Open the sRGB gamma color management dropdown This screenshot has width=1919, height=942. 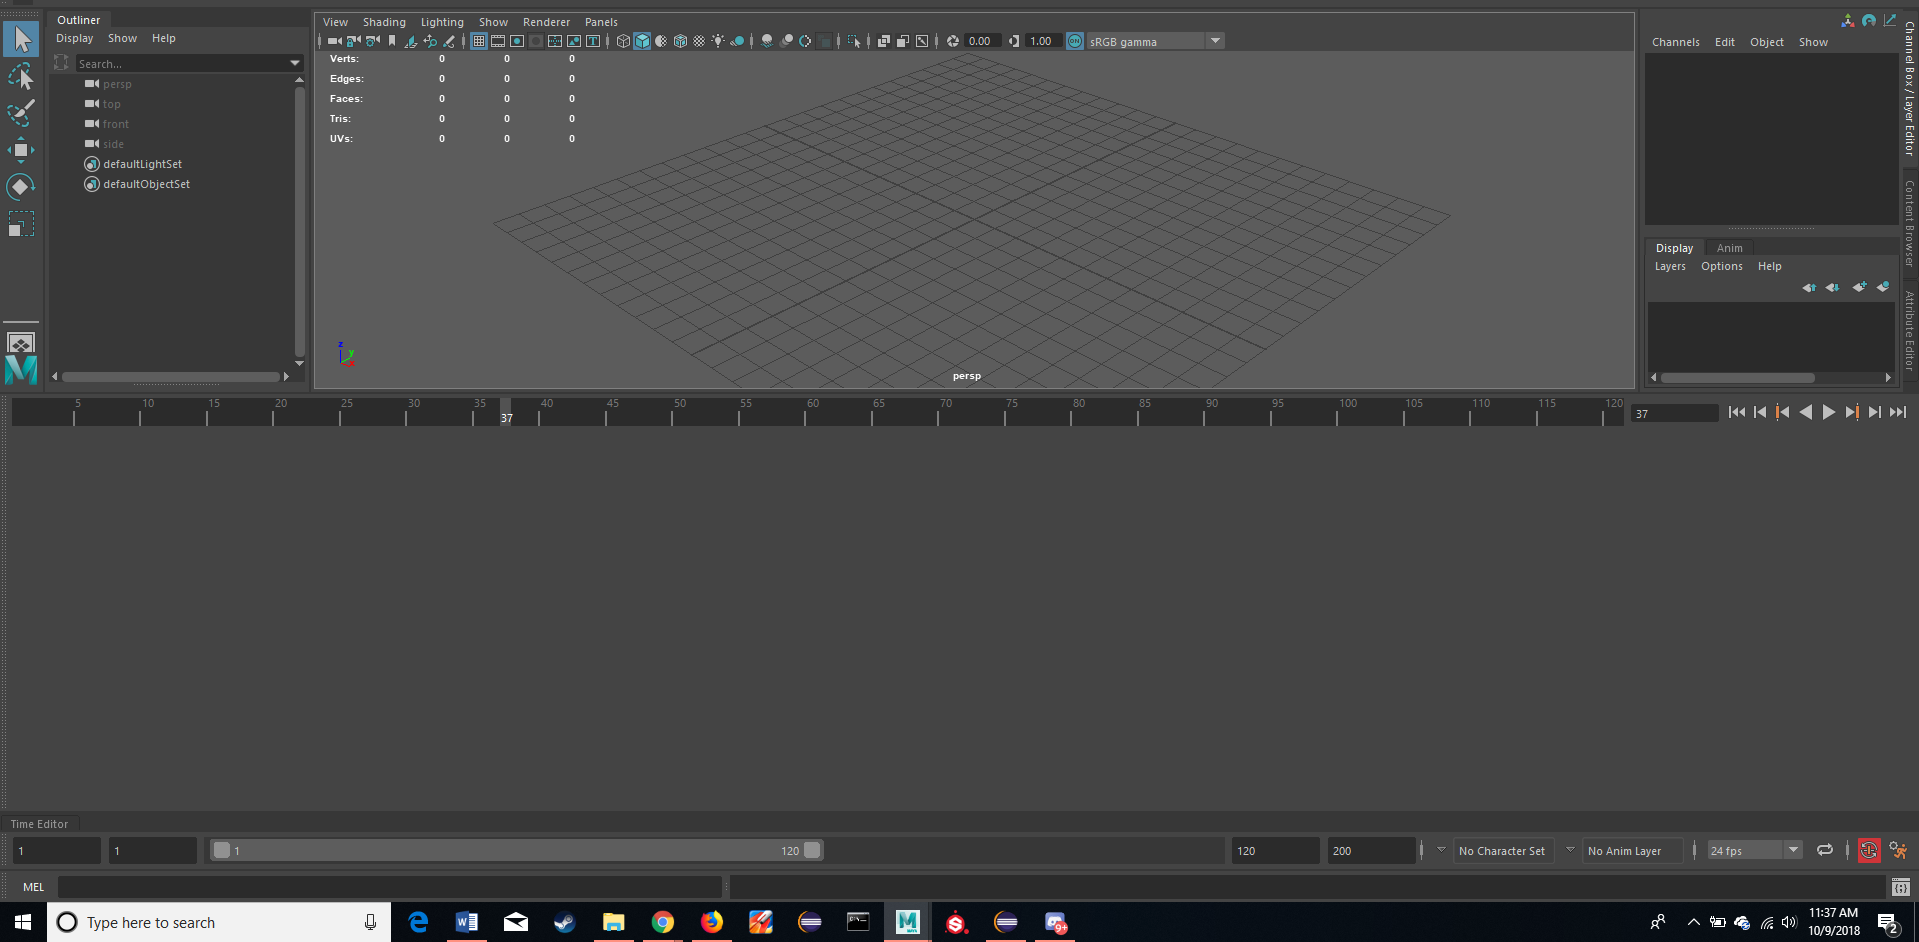tap(1214, 41)
